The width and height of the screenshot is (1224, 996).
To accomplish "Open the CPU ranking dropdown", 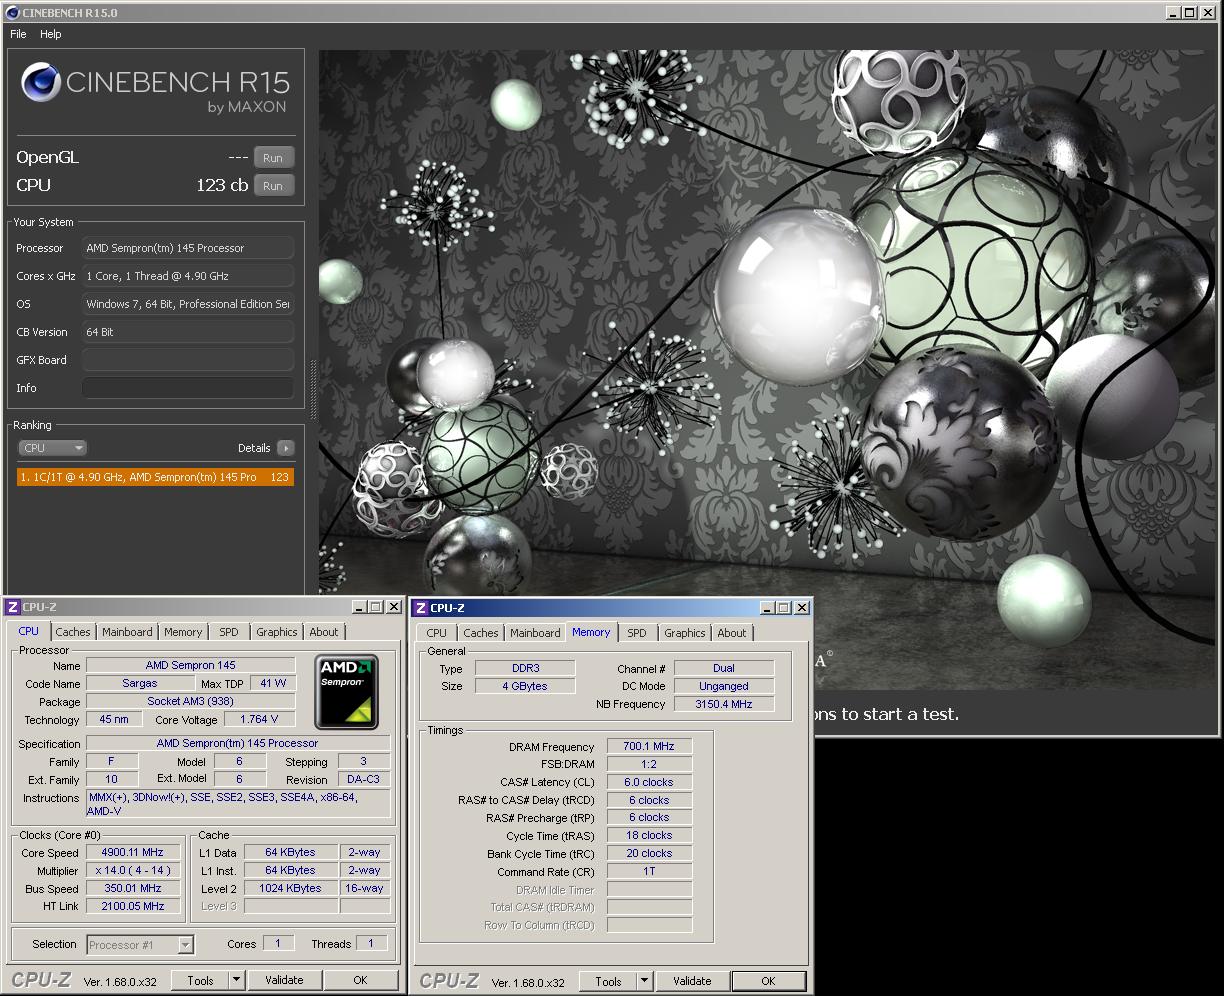I will point(53,448).
